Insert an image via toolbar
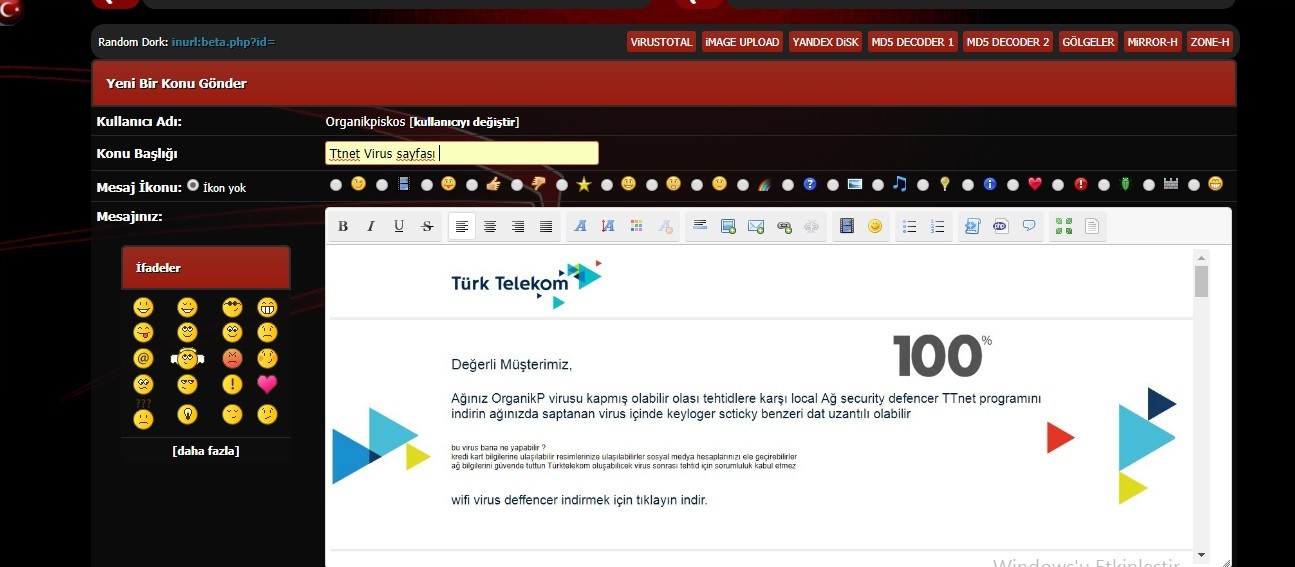The height and width of the screenshot is (567, 1295). click(728, 227)
